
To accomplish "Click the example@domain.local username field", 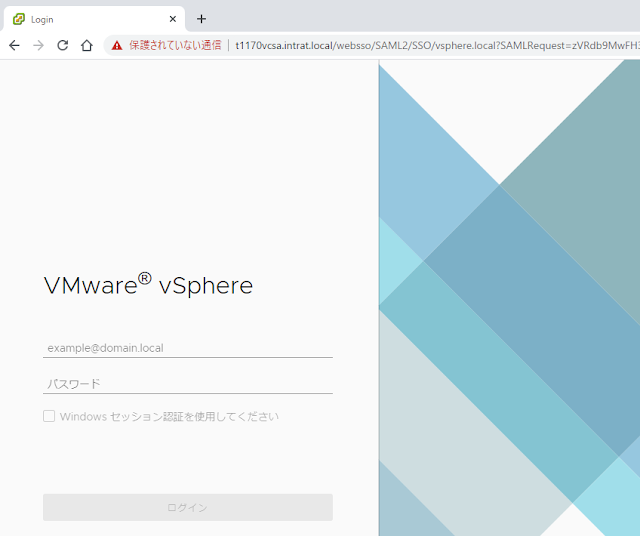I will 188,348.
